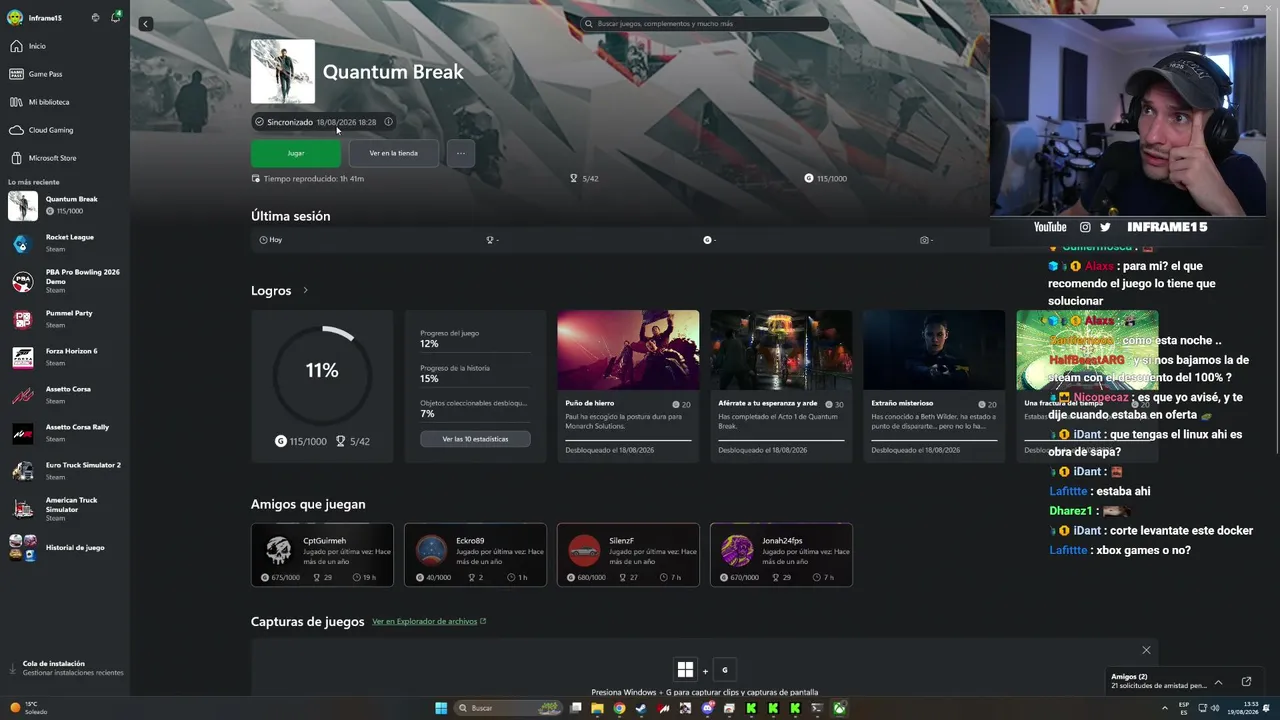Open Assetto Corsa Rally entry
1280x720 pixels.
(65, 433)
